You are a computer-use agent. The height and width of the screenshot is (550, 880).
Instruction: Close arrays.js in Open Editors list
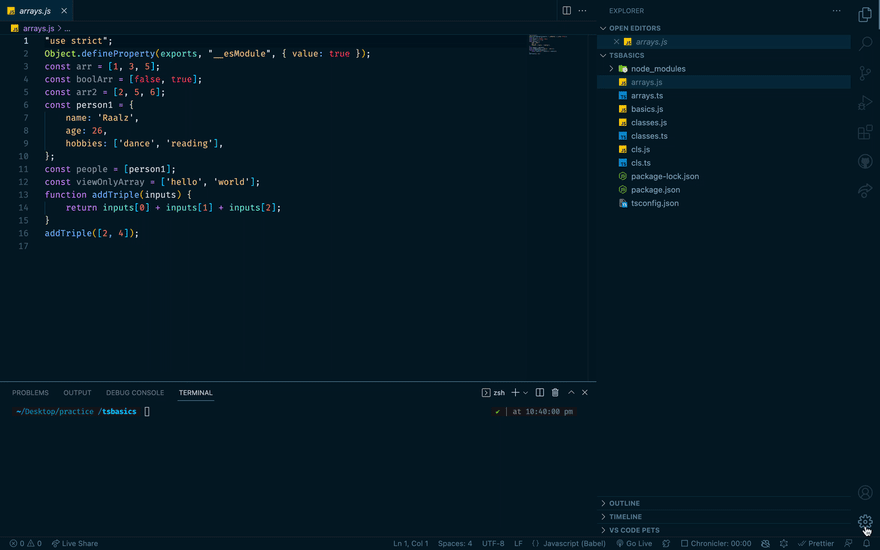point(616,42)
